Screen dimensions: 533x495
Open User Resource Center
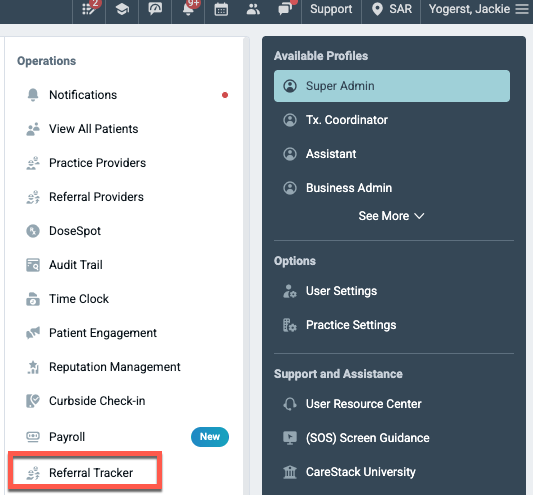pyautogui.click(x=363, y=404)
